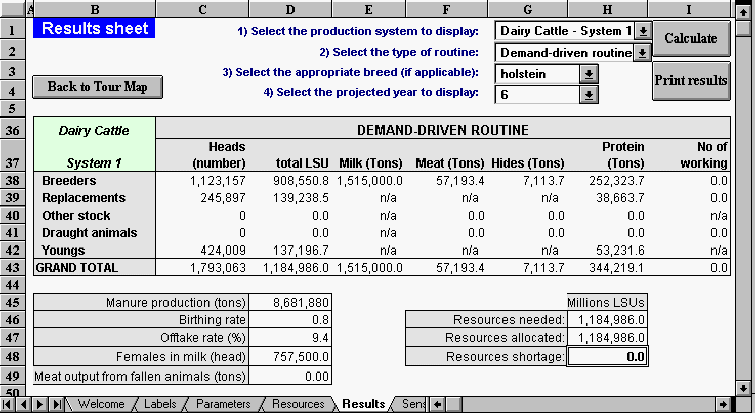
Task: Switch to the Welcome sheet tab
Action: pos(100,404)
